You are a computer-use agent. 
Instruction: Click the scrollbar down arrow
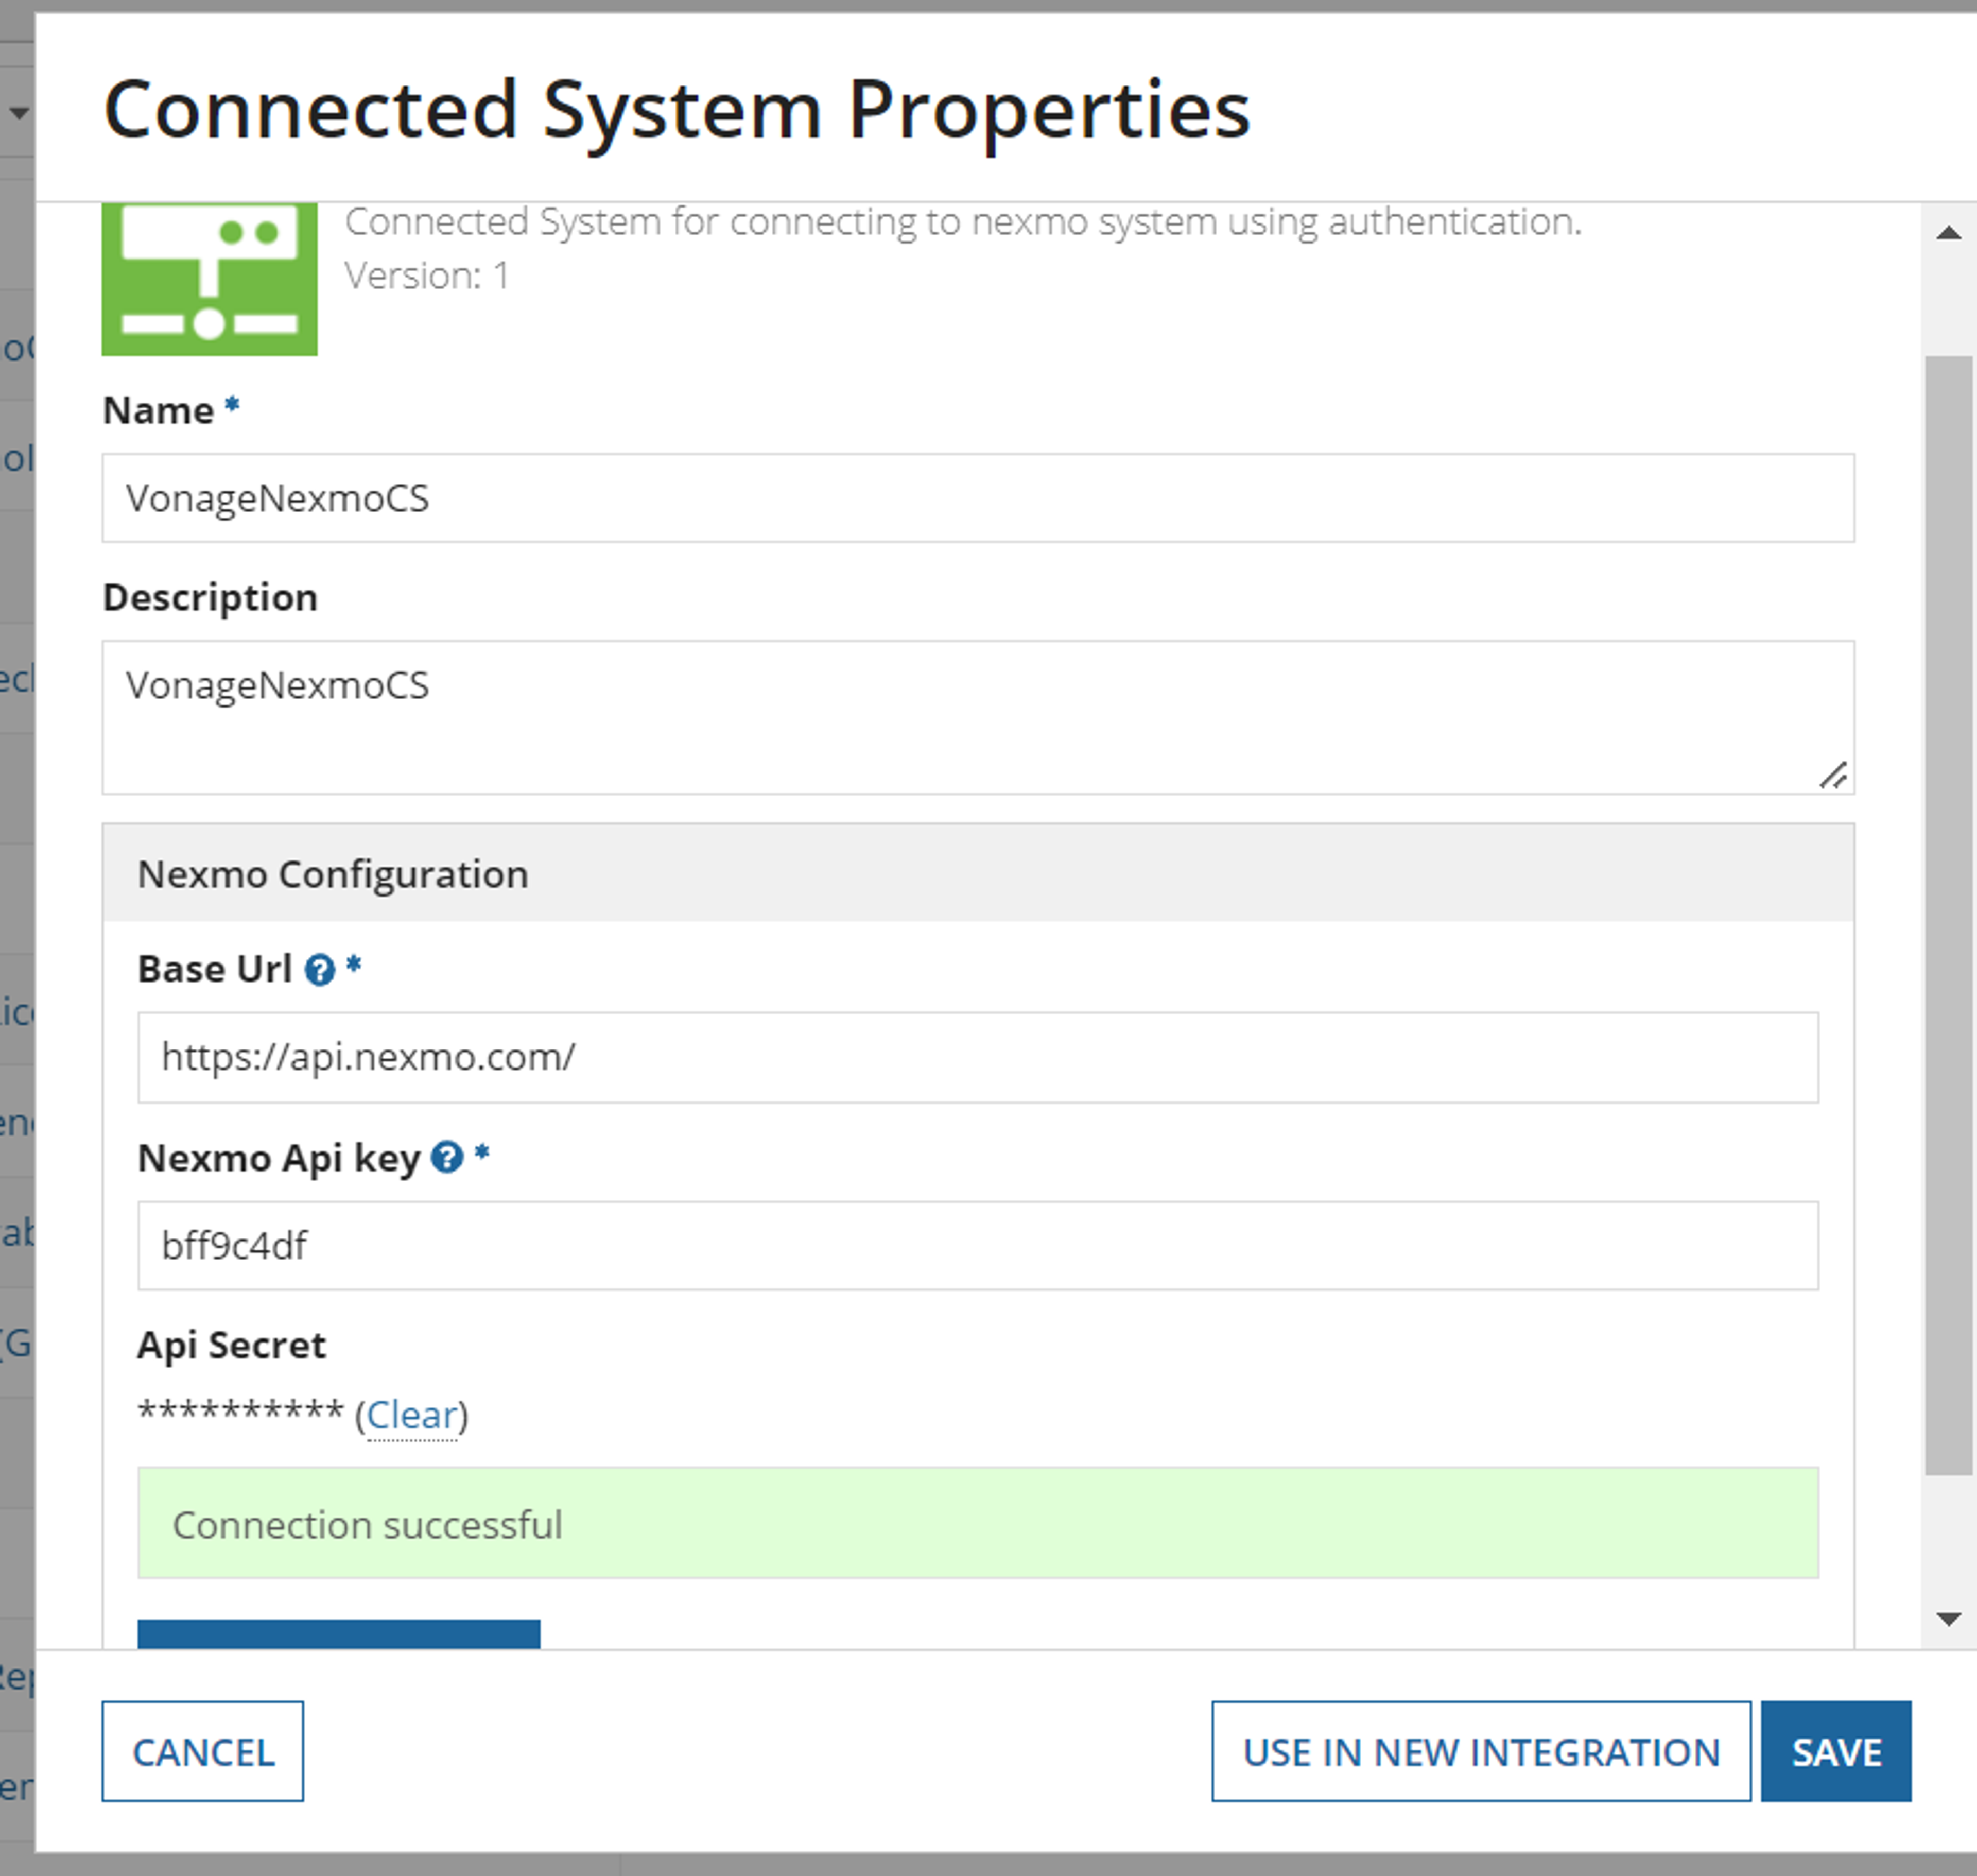click(1948, 1619)
